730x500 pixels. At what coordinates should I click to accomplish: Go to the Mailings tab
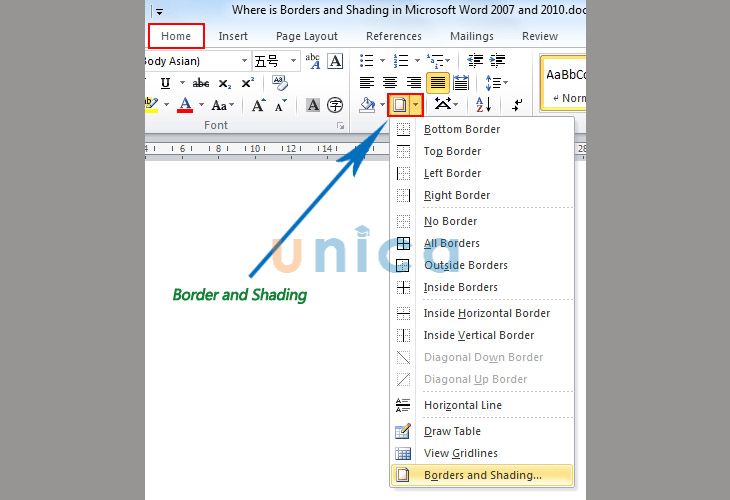[472, 36]
